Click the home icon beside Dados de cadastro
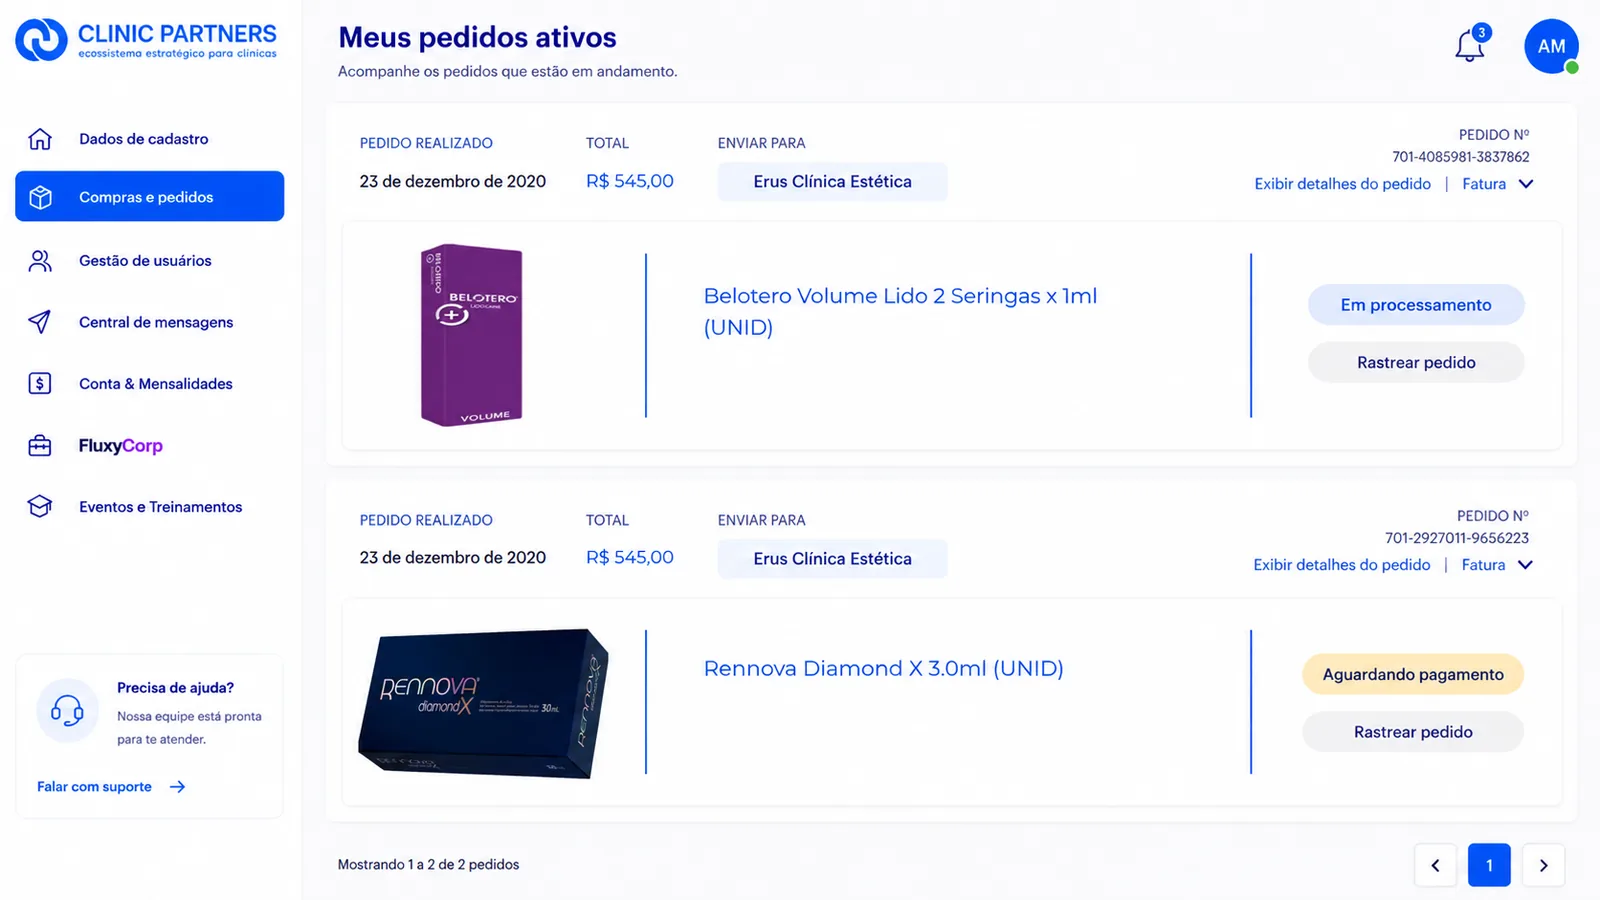Image resolution: width=1600 pixels, height=900 pixels. [40, 139]
